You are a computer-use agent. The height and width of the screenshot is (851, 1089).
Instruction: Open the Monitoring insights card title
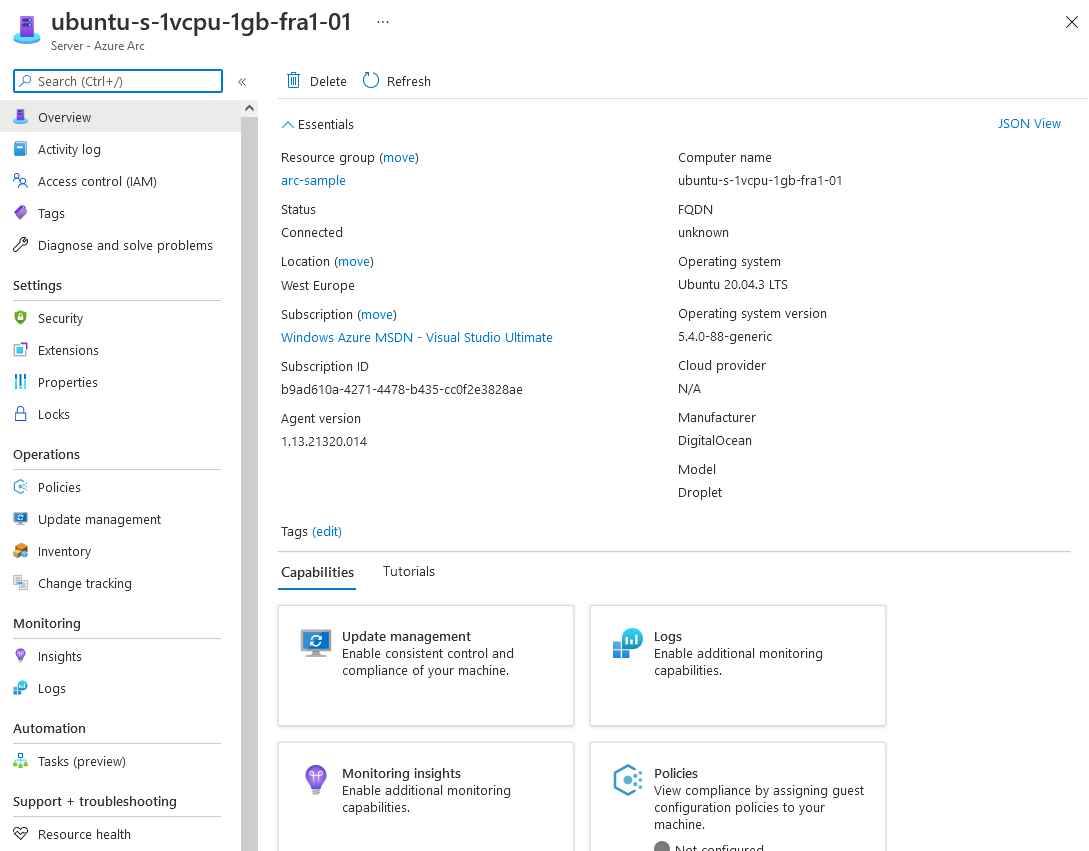point(401,772)
